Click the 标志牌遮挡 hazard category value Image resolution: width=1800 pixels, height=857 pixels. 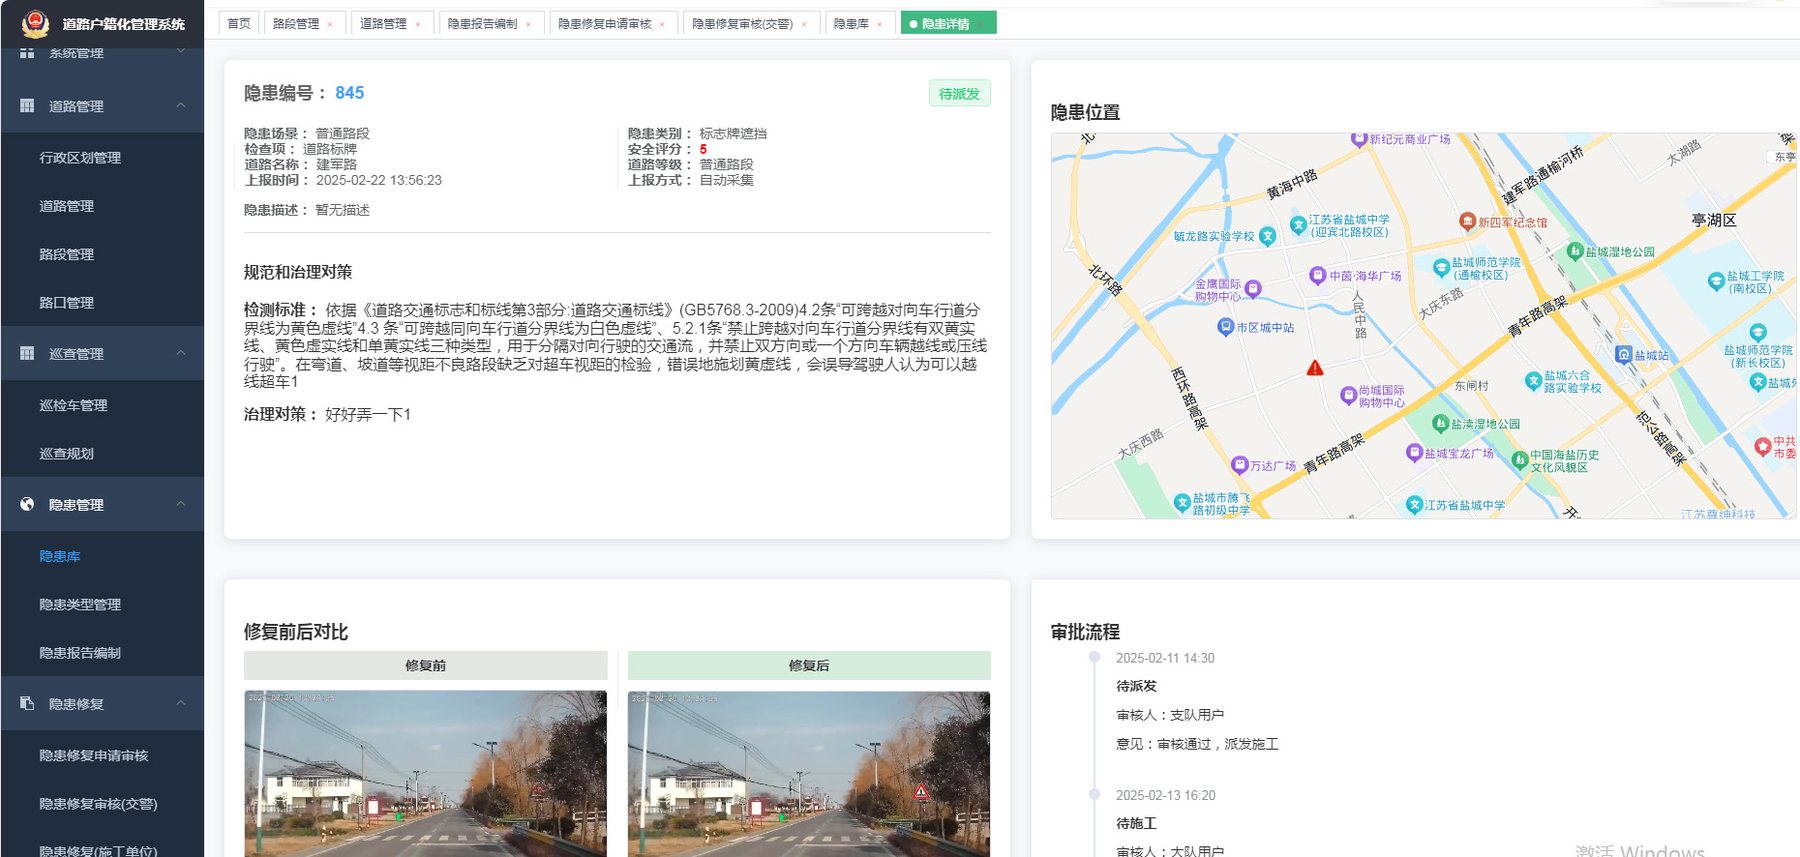[733, 133]
